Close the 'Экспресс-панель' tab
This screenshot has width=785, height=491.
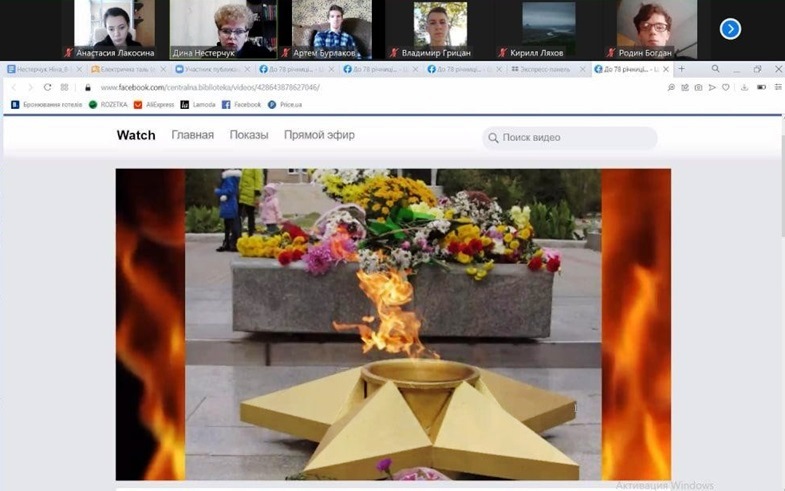click(582, 70)
